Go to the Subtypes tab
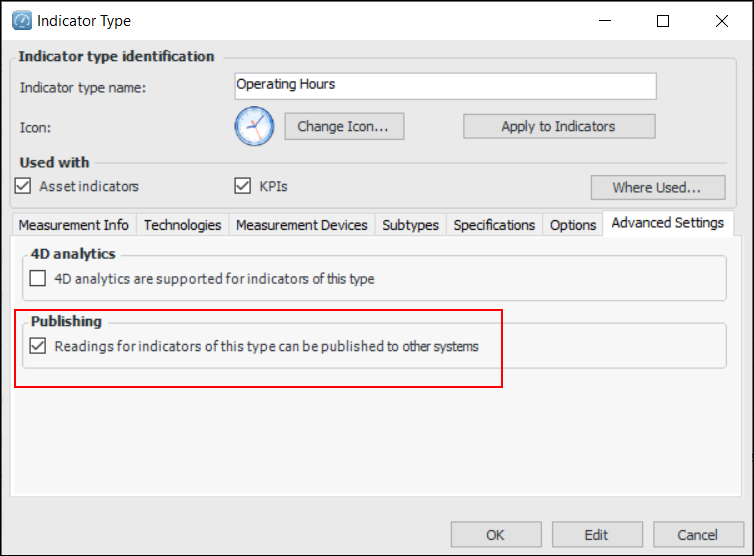The image size is (754, 556). click(410, 225)
